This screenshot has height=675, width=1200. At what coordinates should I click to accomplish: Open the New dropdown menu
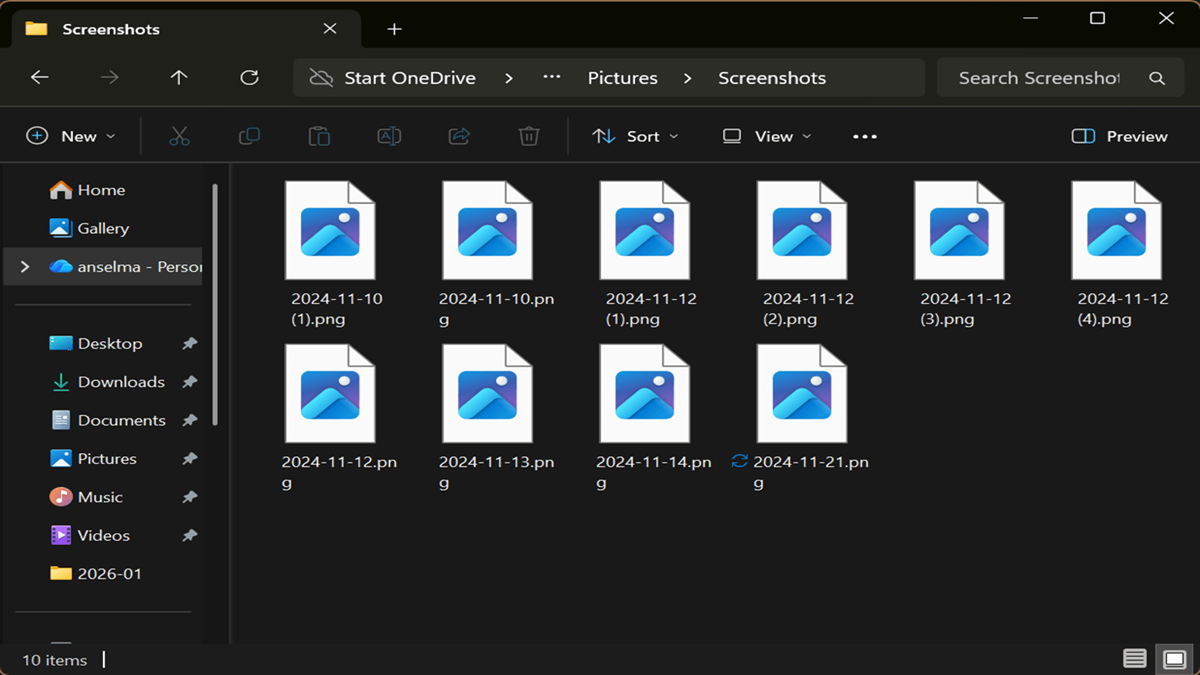pyautogui.click(x=70, y=136)
